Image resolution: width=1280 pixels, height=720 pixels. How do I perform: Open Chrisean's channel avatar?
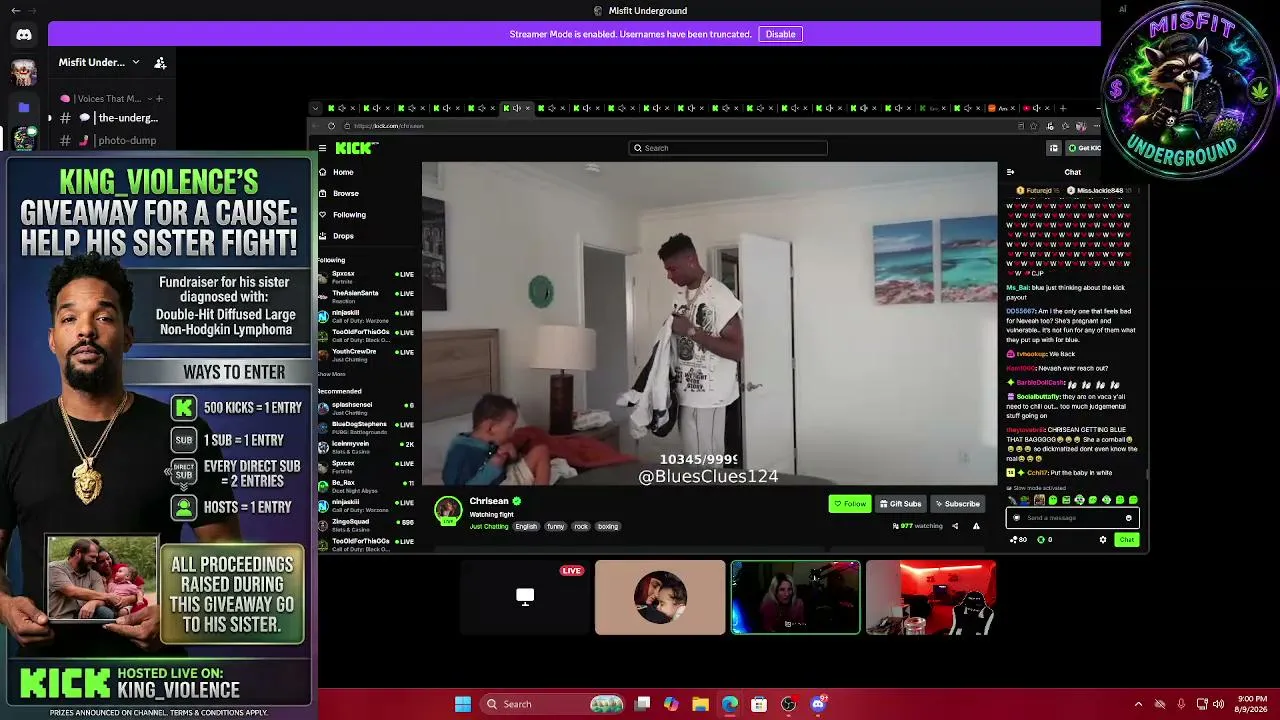click(448, 510)
